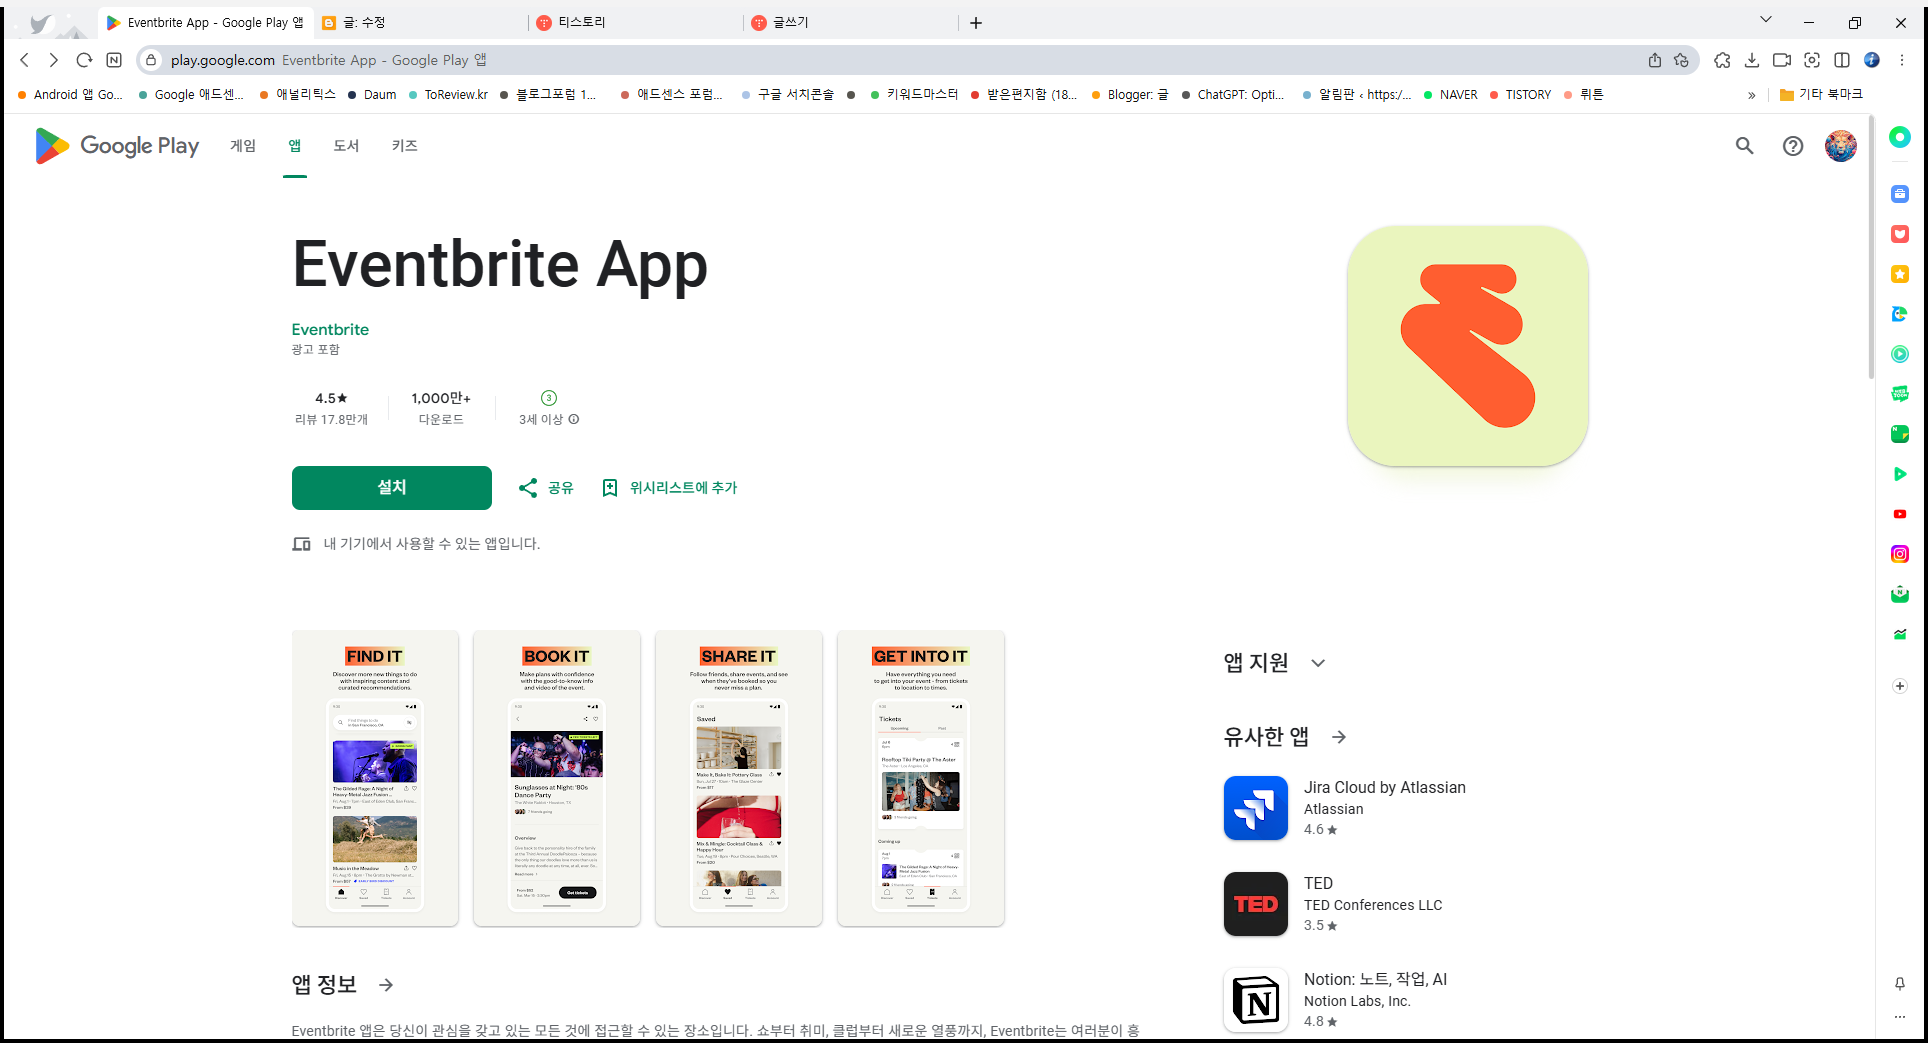Viewport: 1928px width, 1043px height.
Task: Open browser extensions menu
Action: tap(1722, 60)
